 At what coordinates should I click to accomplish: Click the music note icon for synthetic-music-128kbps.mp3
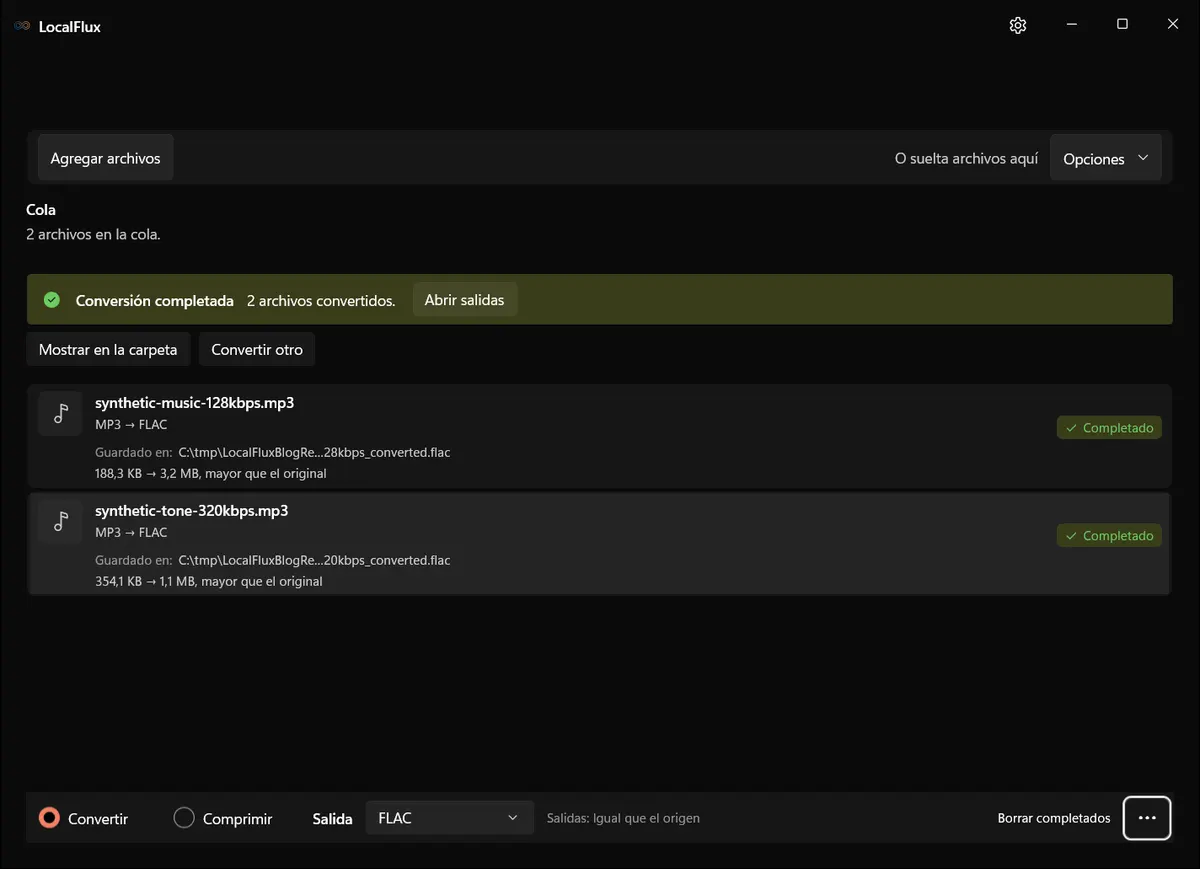click(60, 413)
